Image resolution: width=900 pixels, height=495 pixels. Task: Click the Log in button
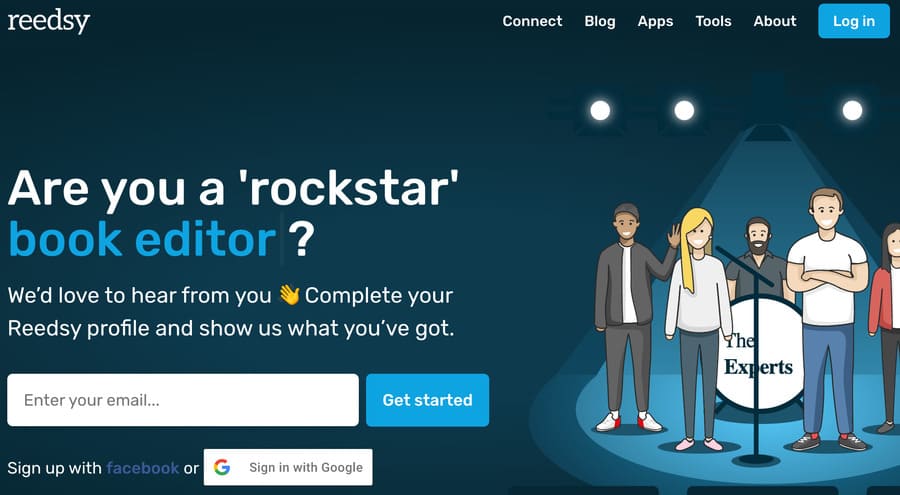[854, 21]
